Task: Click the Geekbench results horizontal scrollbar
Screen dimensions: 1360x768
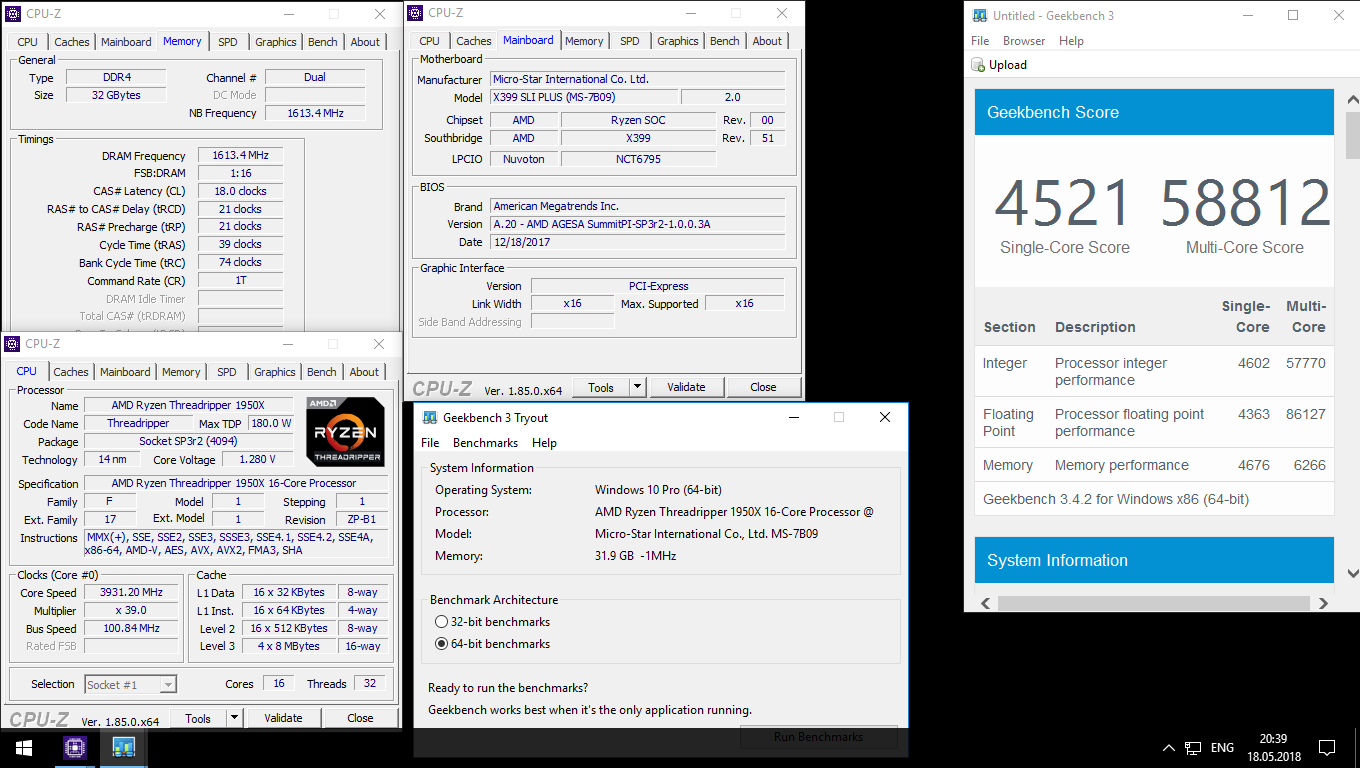Action: click(1154, 603)
